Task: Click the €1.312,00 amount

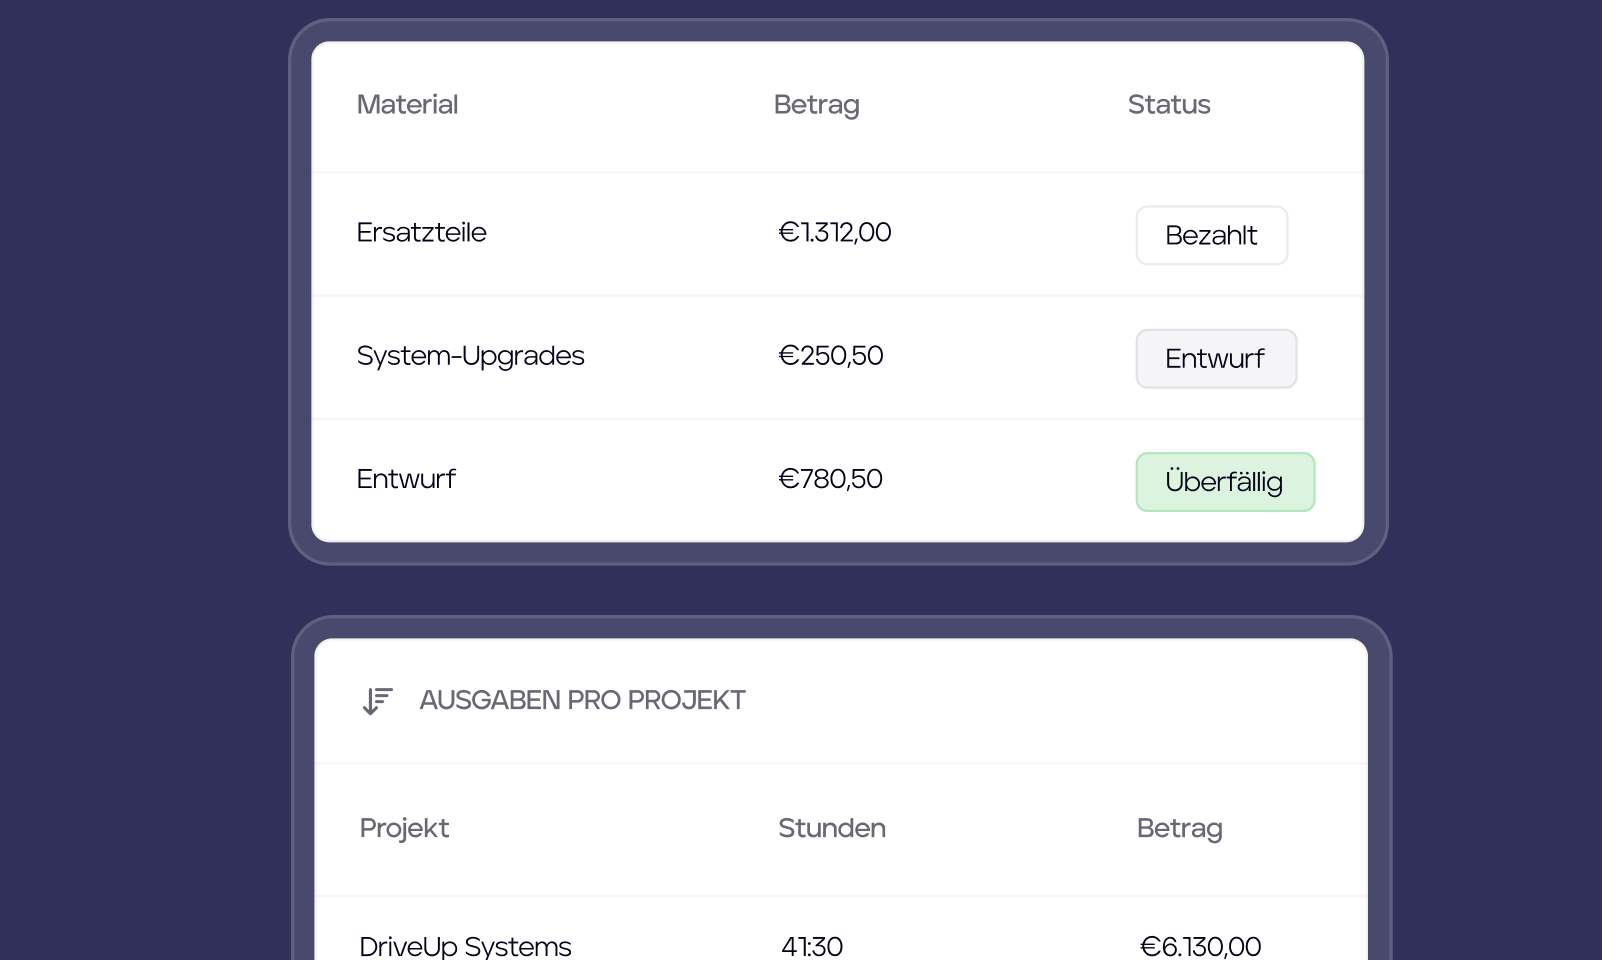Action: [x=835, y=232]
